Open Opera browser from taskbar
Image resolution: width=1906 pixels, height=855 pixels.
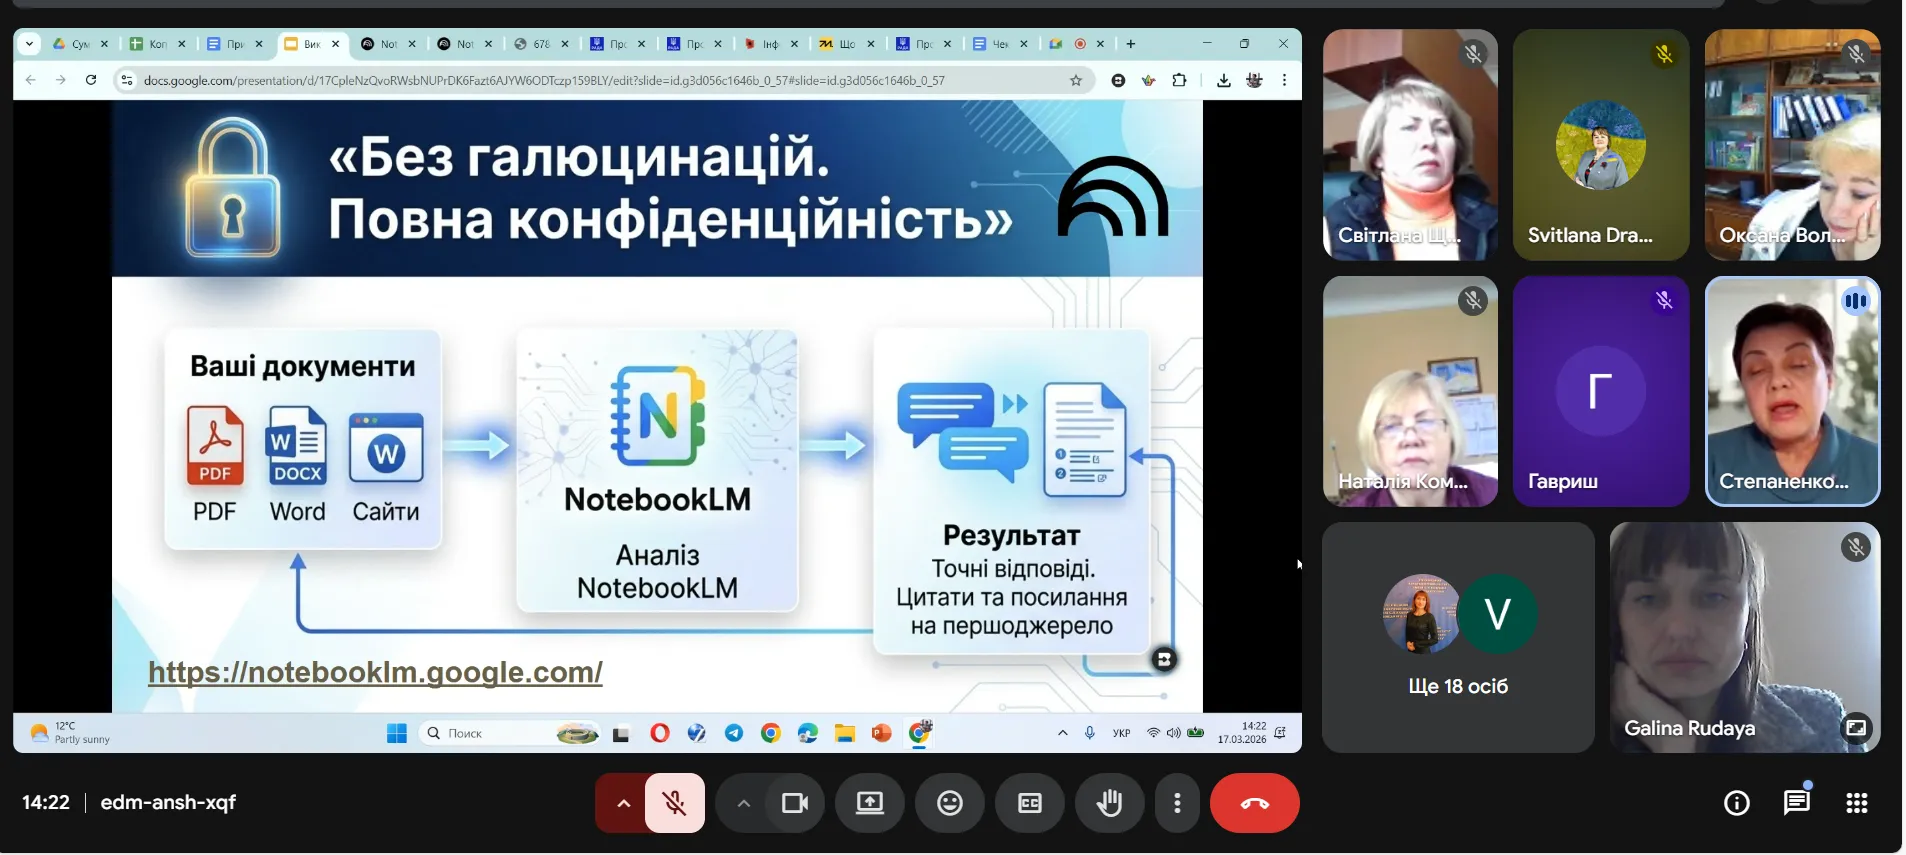660,734
